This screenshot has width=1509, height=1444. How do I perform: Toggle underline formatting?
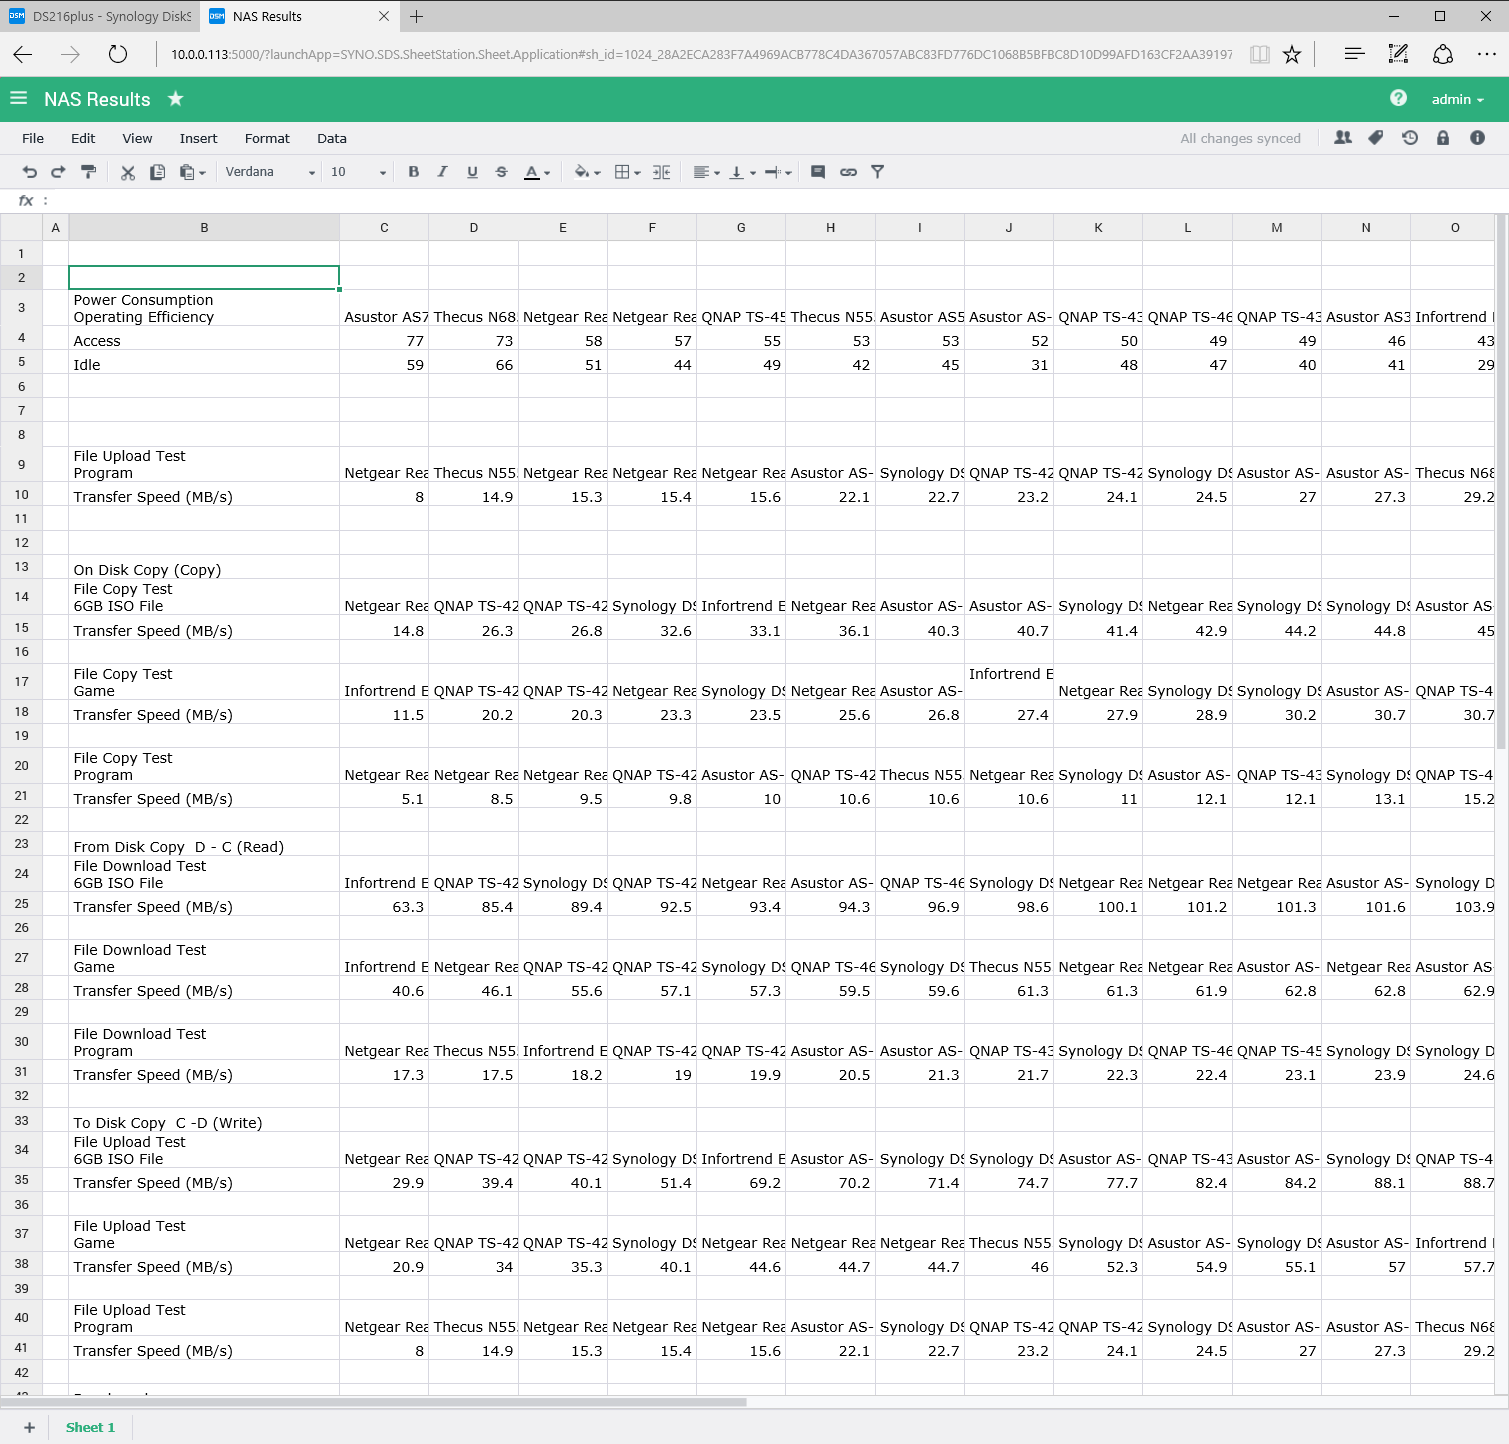click(472, 172)
